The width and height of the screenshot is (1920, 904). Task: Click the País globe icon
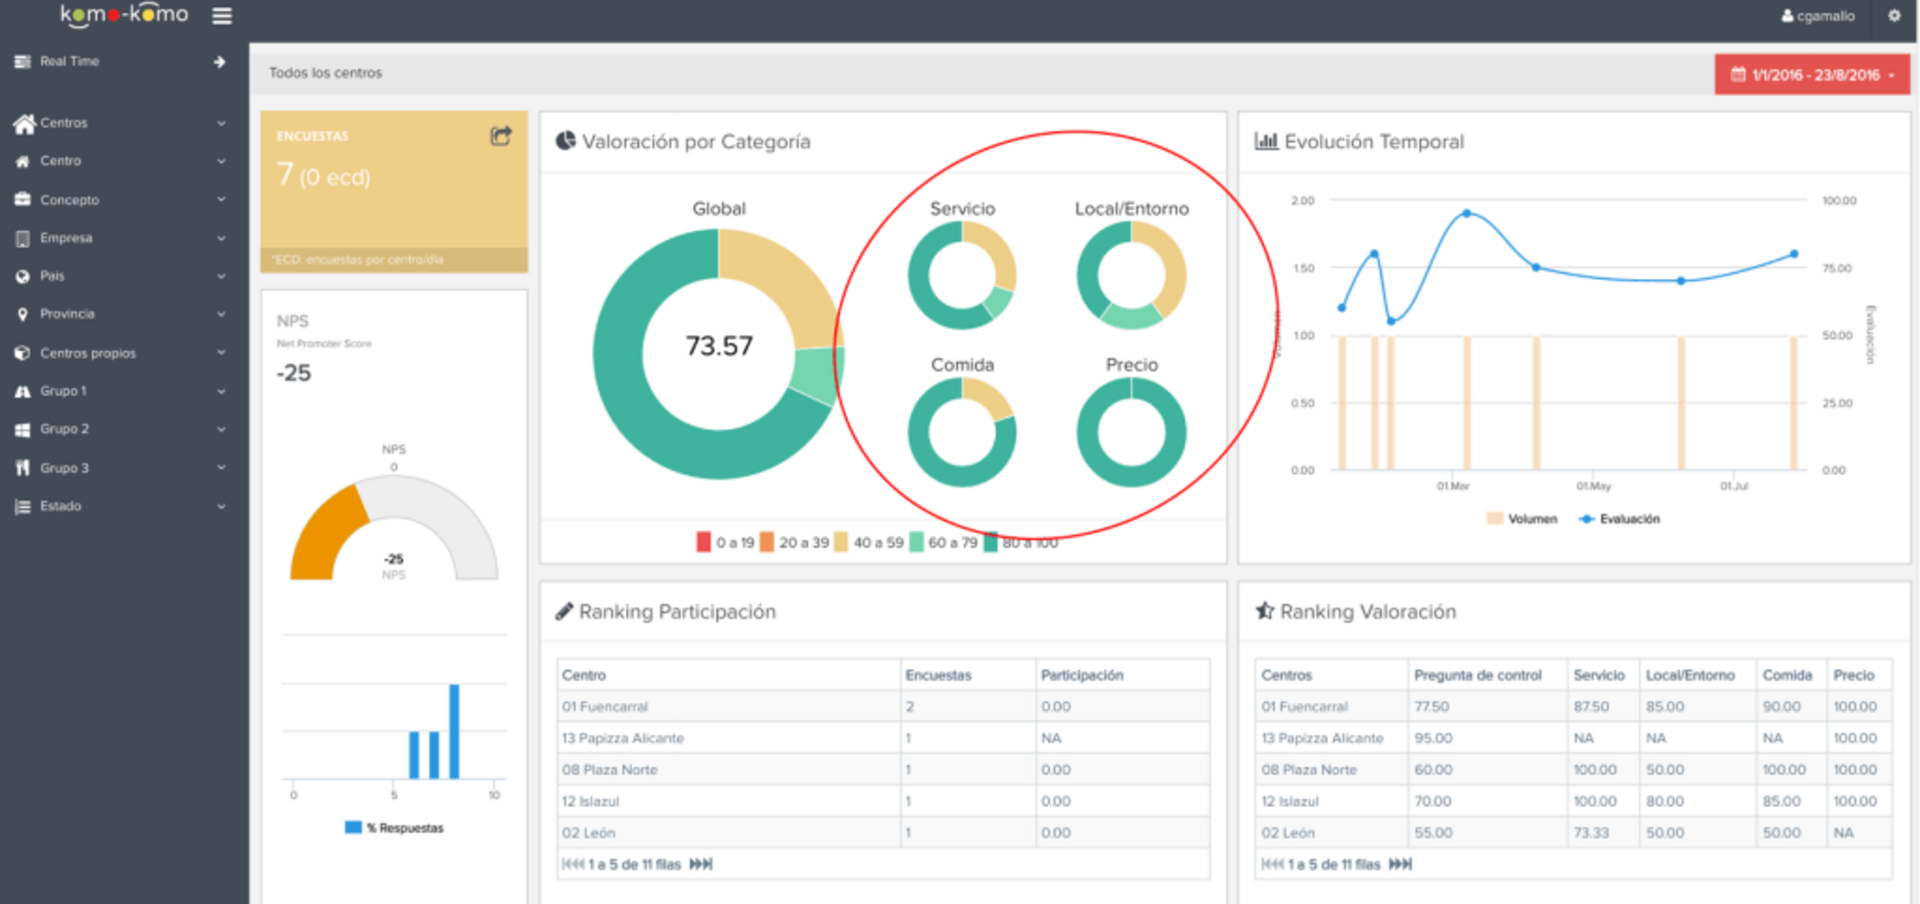[x=23, y=276]
